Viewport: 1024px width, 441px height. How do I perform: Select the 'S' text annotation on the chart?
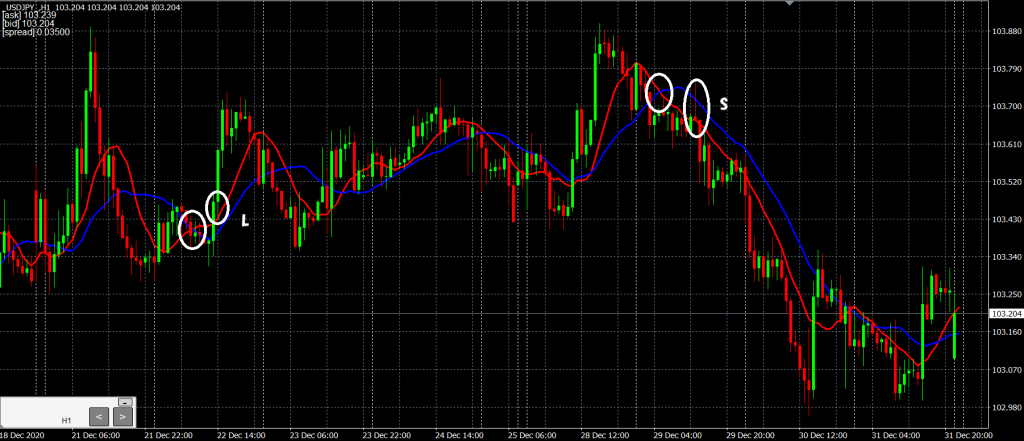pos(724,103)
